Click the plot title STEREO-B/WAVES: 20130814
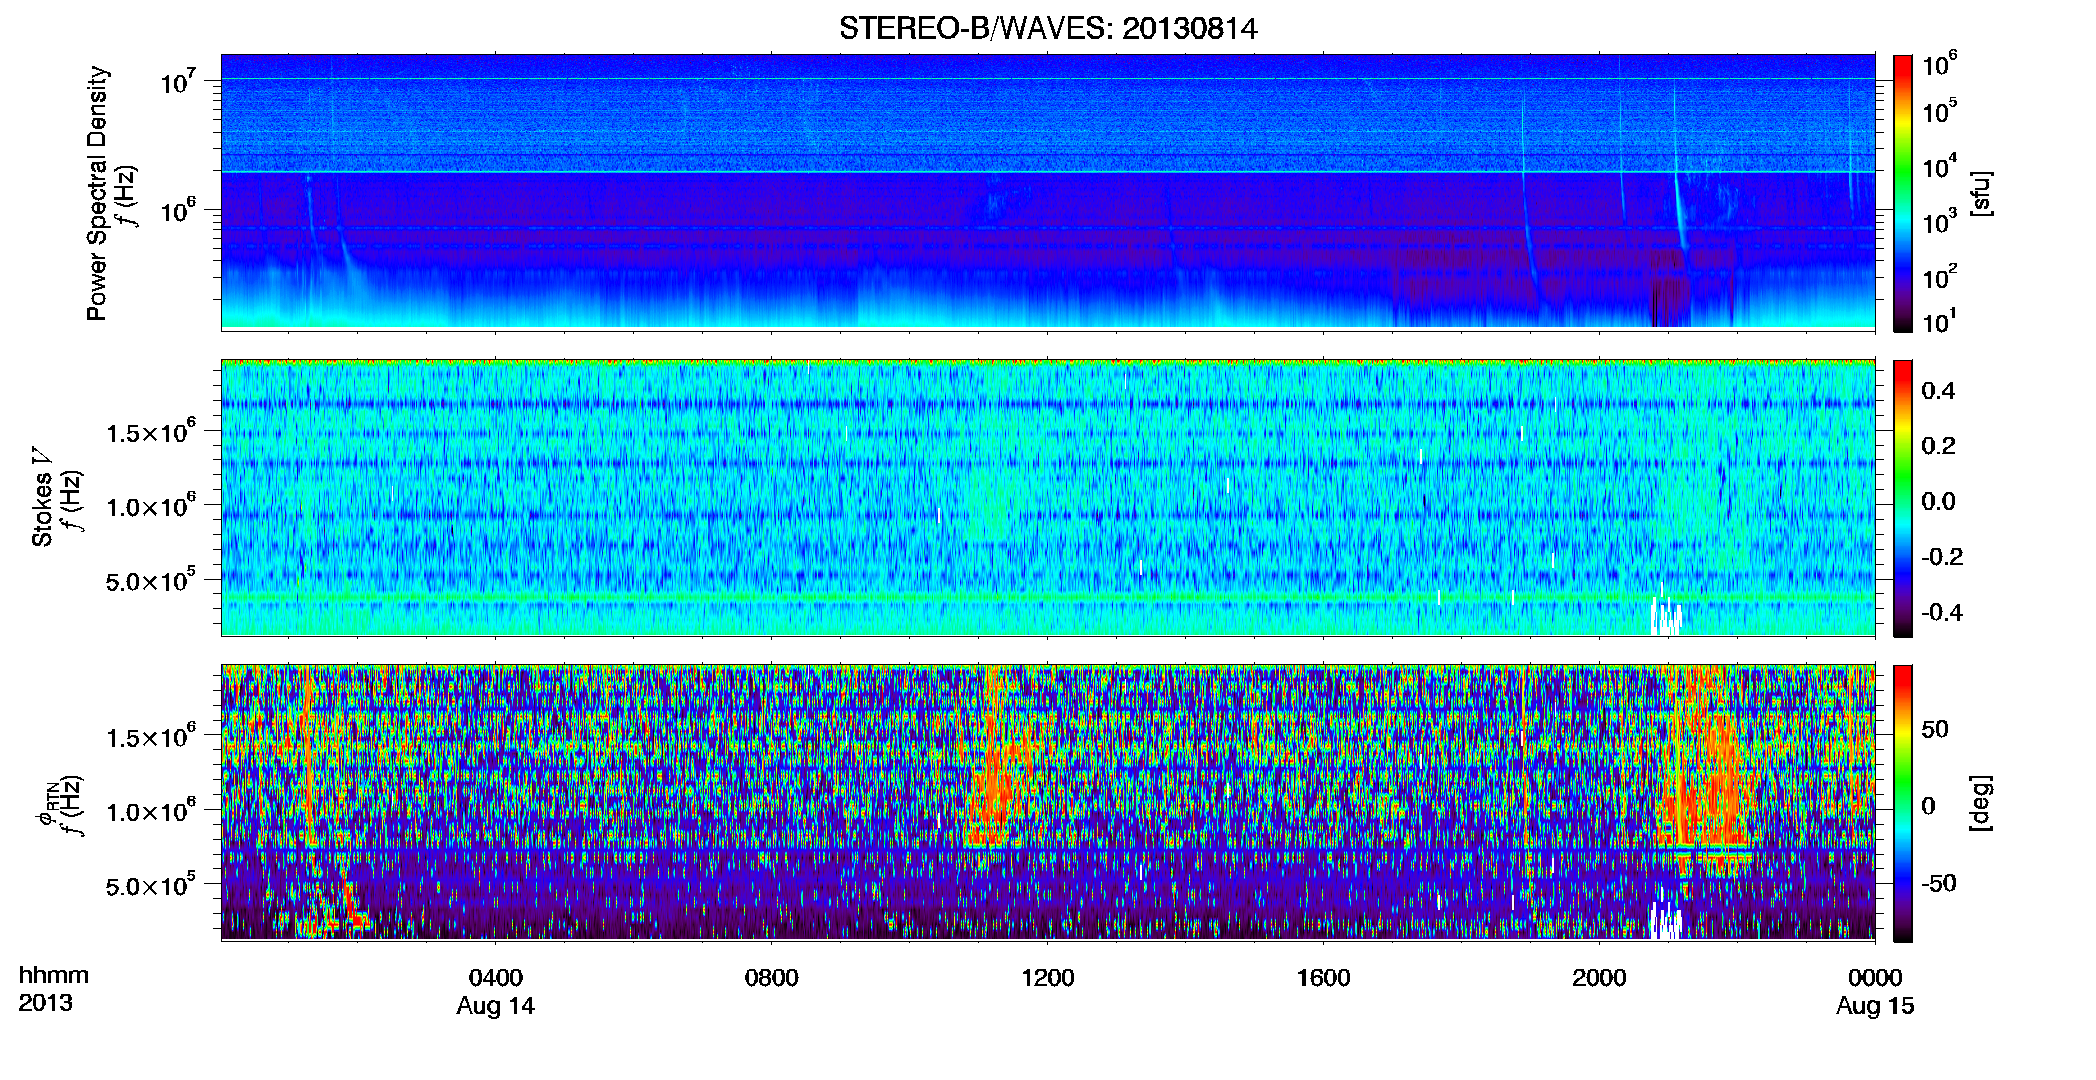2096x1080 pixels. pyautogui.click(x=1048, y=28)
